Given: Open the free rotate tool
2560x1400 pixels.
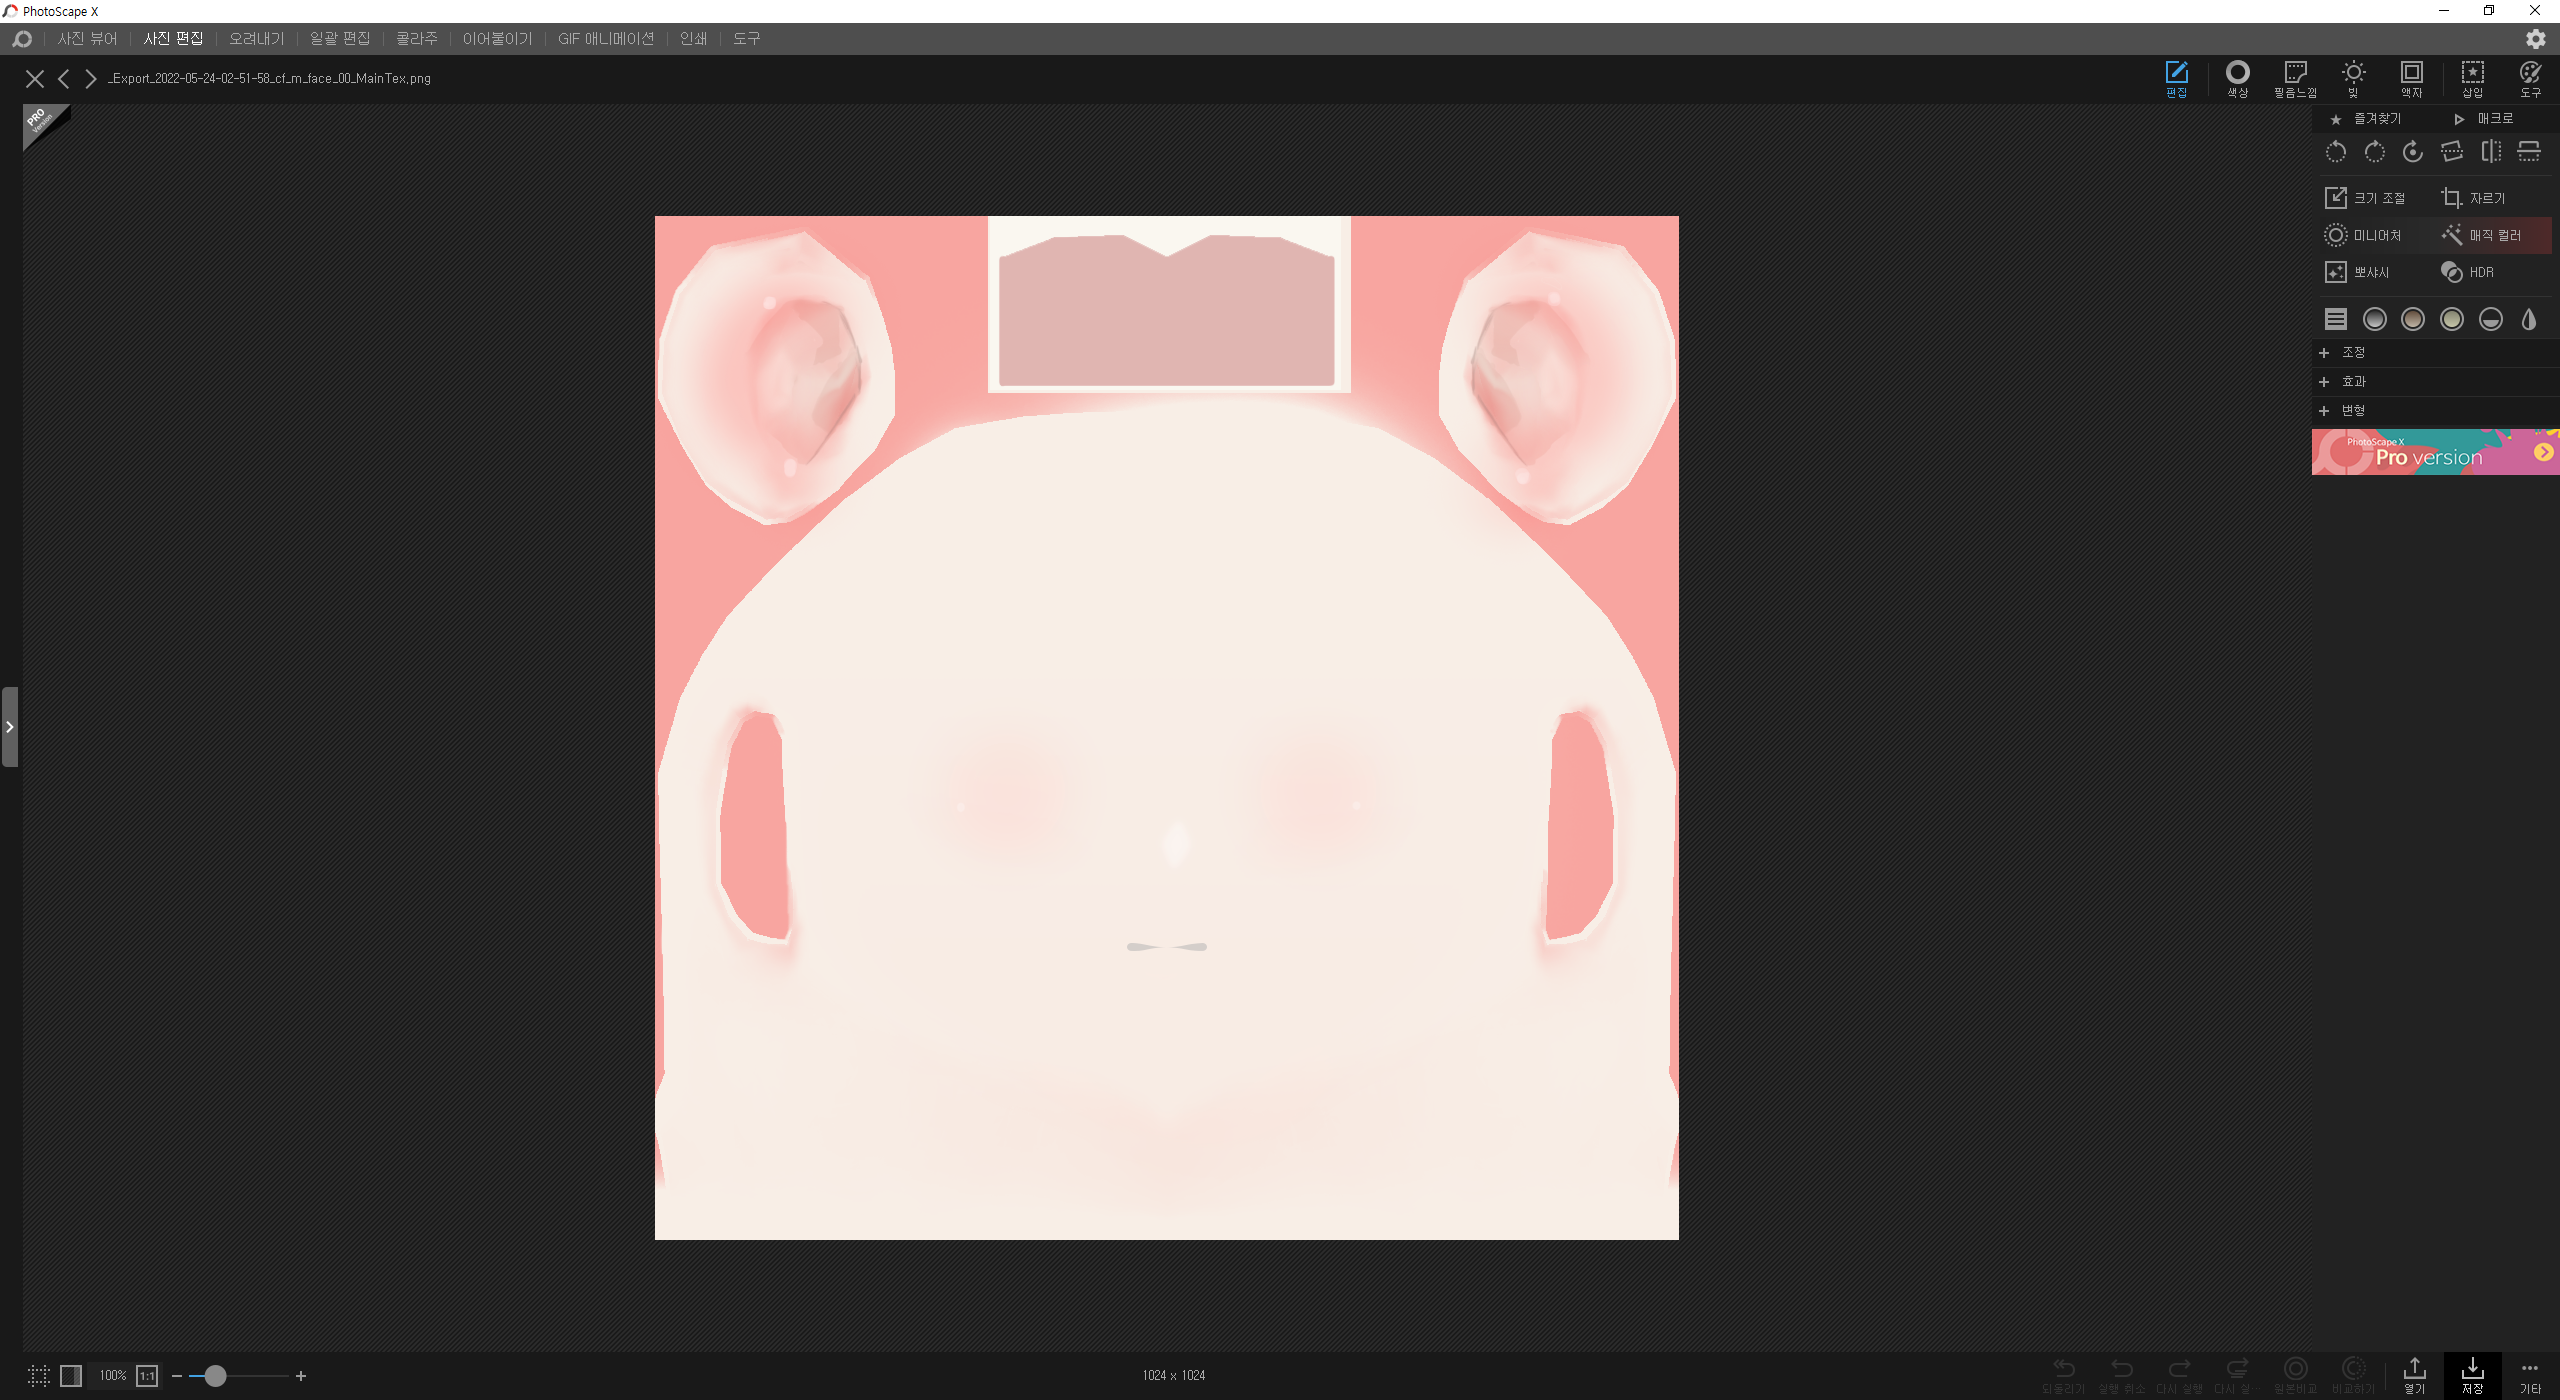Looking at the screenshot, I should point(2413,152).
